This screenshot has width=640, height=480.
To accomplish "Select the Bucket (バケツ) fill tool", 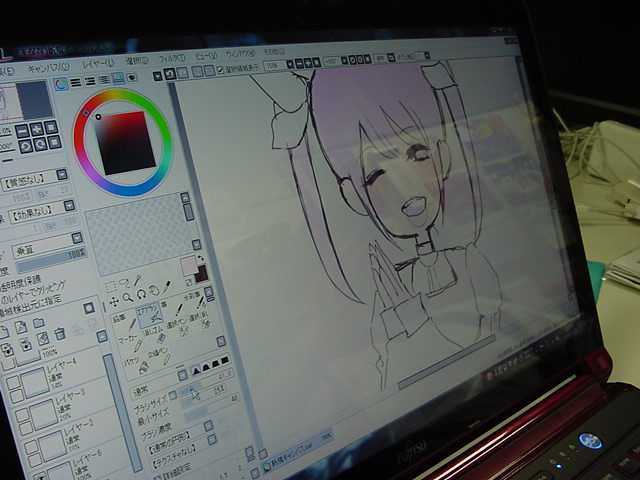I will pos(138,366).
